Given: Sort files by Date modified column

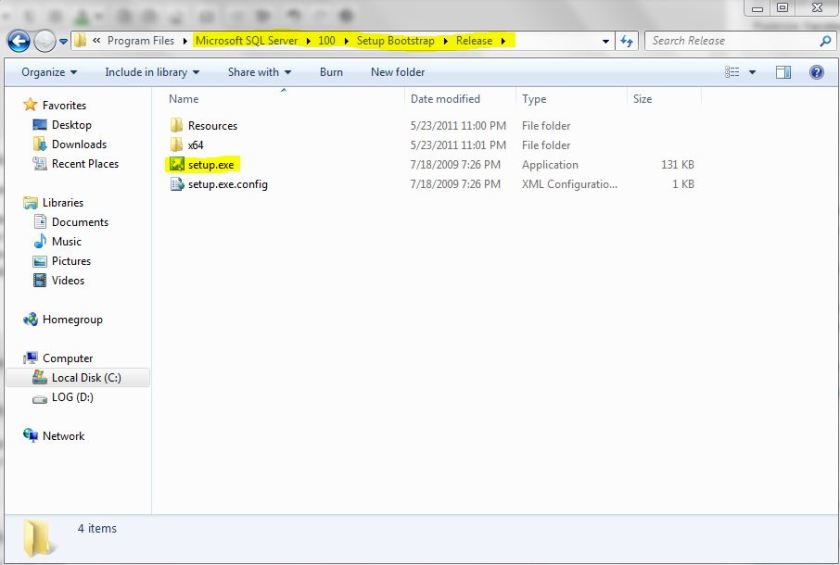Looking at the screenshot, I should [x=445, y=99].
